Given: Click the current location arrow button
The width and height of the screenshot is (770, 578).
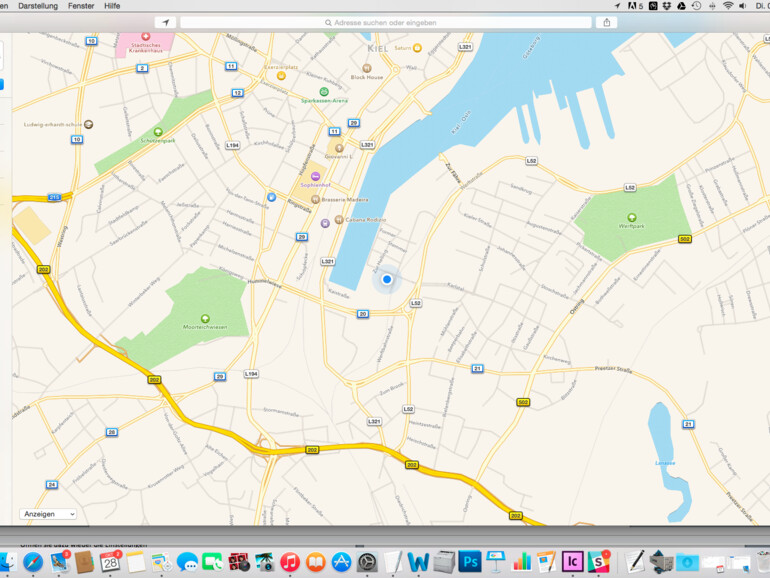Looking at the screenshot, I should tap(166, 22).
